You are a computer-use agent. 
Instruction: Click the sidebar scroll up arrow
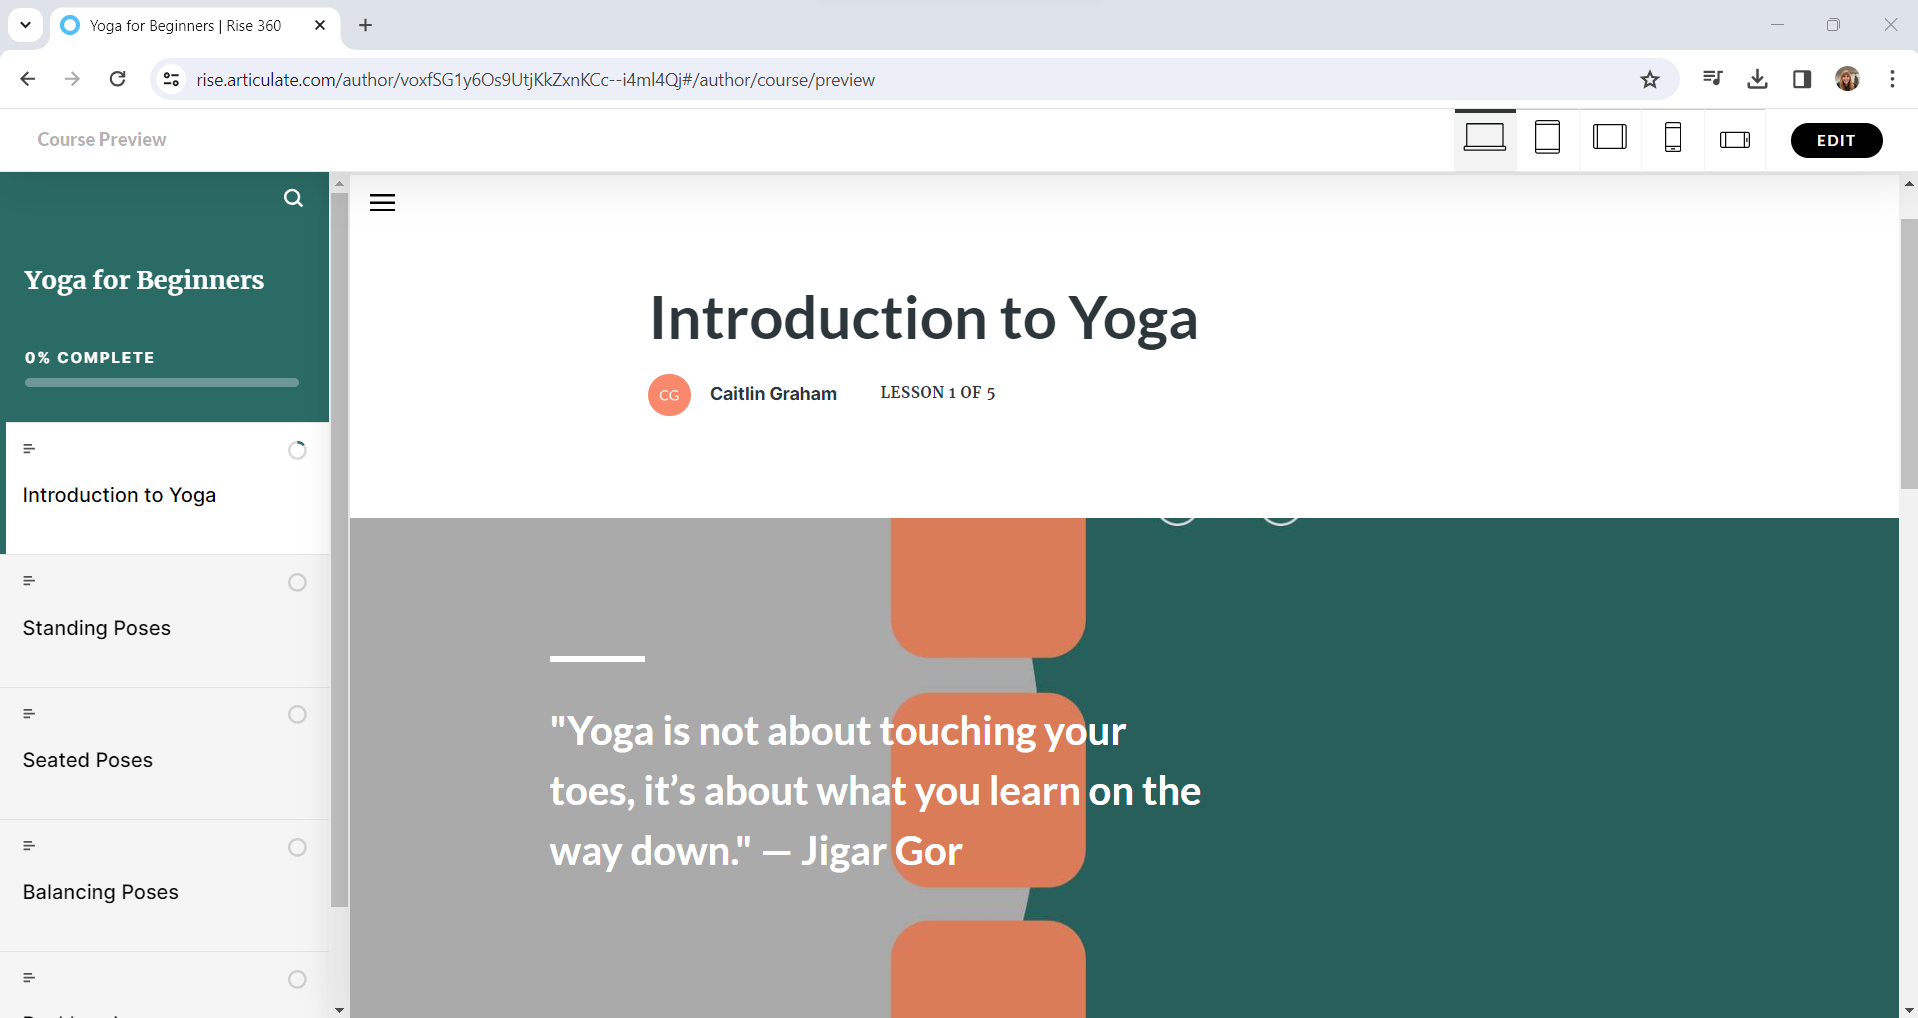(339, 184)
